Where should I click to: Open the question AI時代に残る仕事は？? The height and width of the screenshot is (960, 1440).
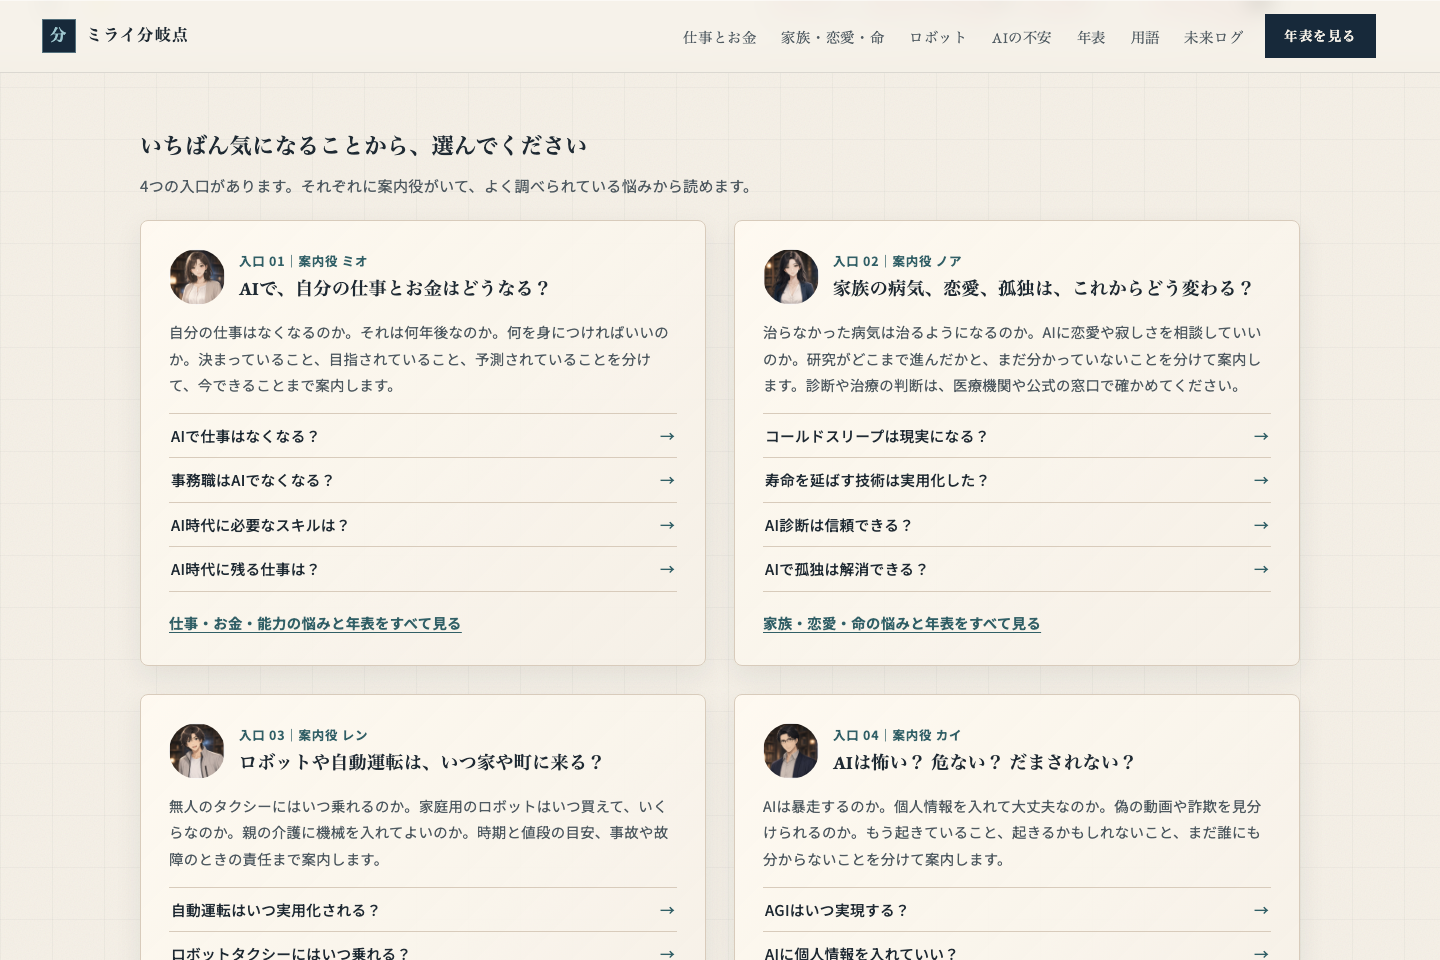click(423, 569)
